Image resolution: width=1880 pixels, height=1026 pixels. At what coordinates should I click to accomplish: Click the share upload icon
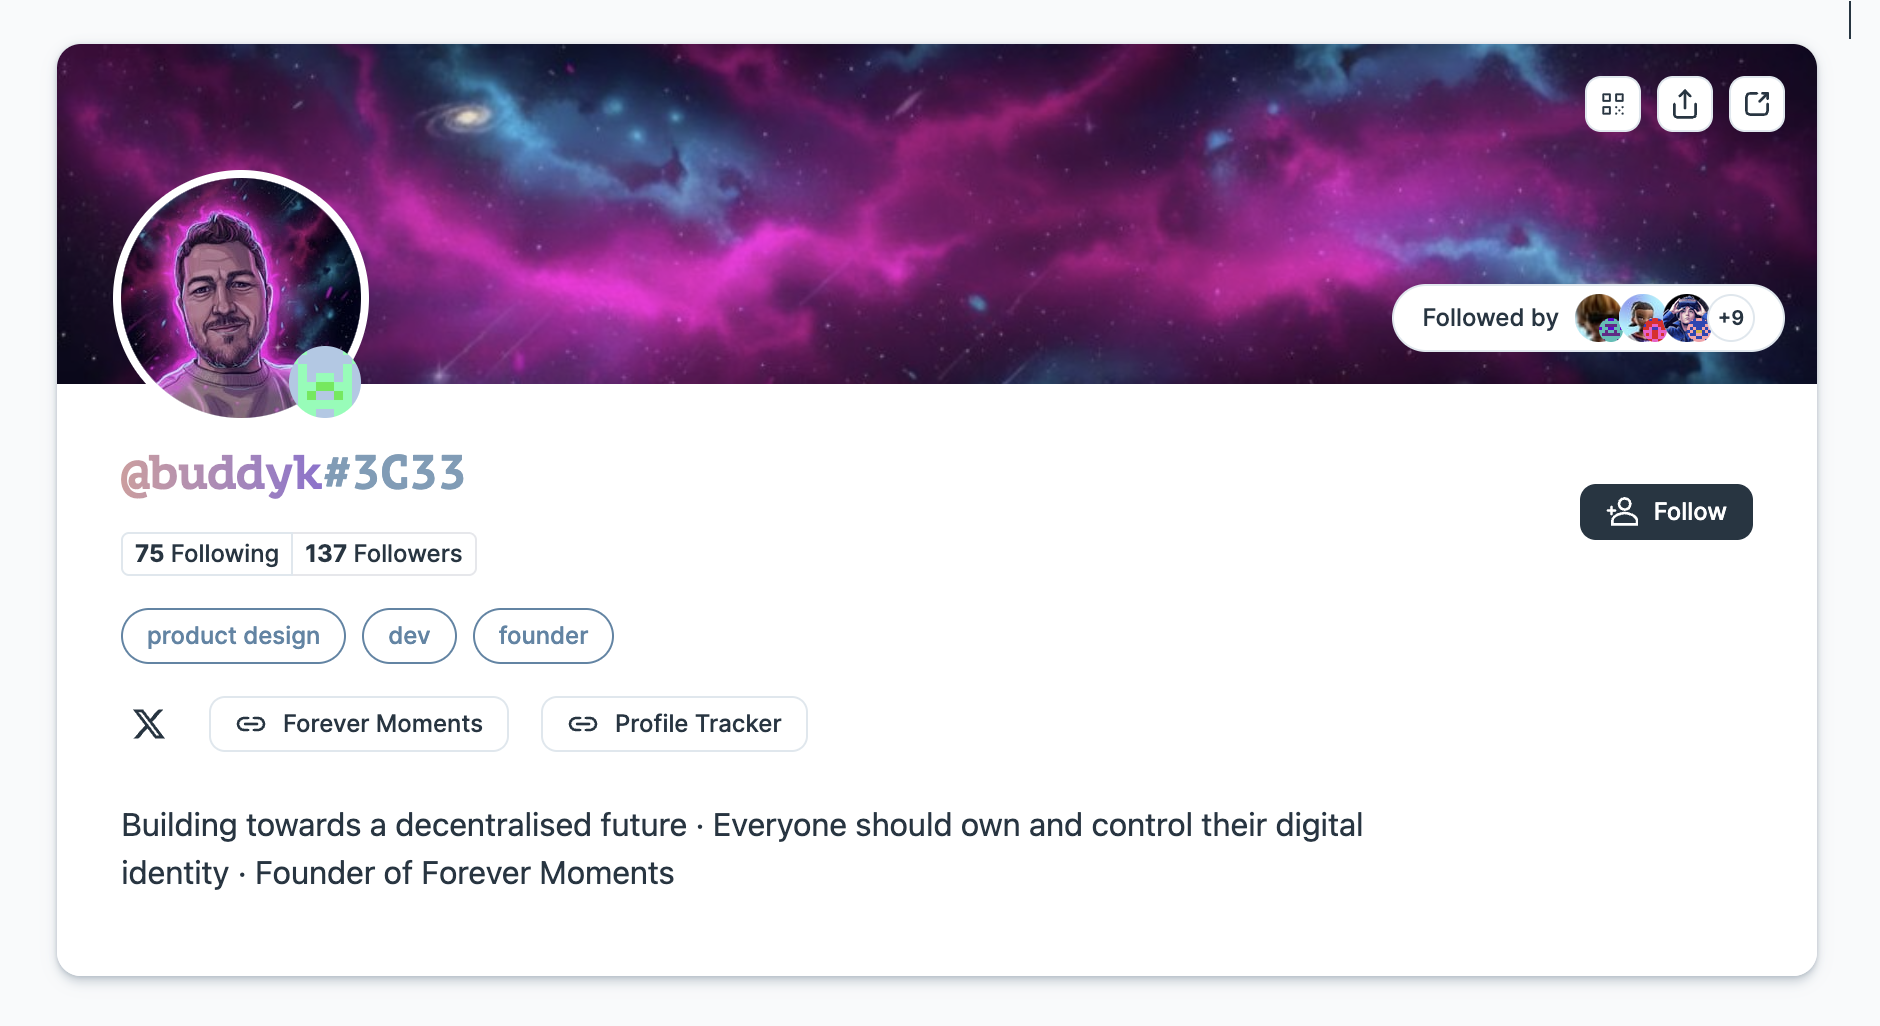1684,104
